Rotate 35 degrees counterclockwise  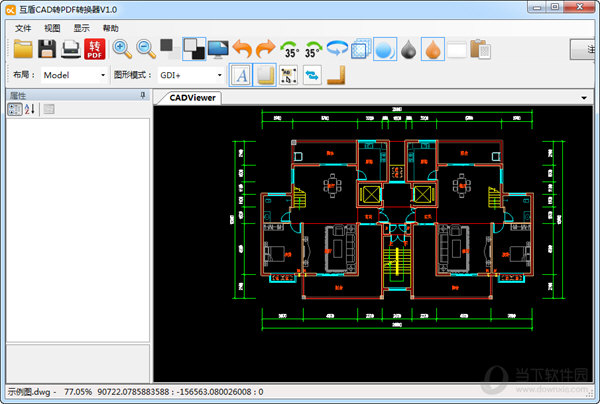point(290,49)
